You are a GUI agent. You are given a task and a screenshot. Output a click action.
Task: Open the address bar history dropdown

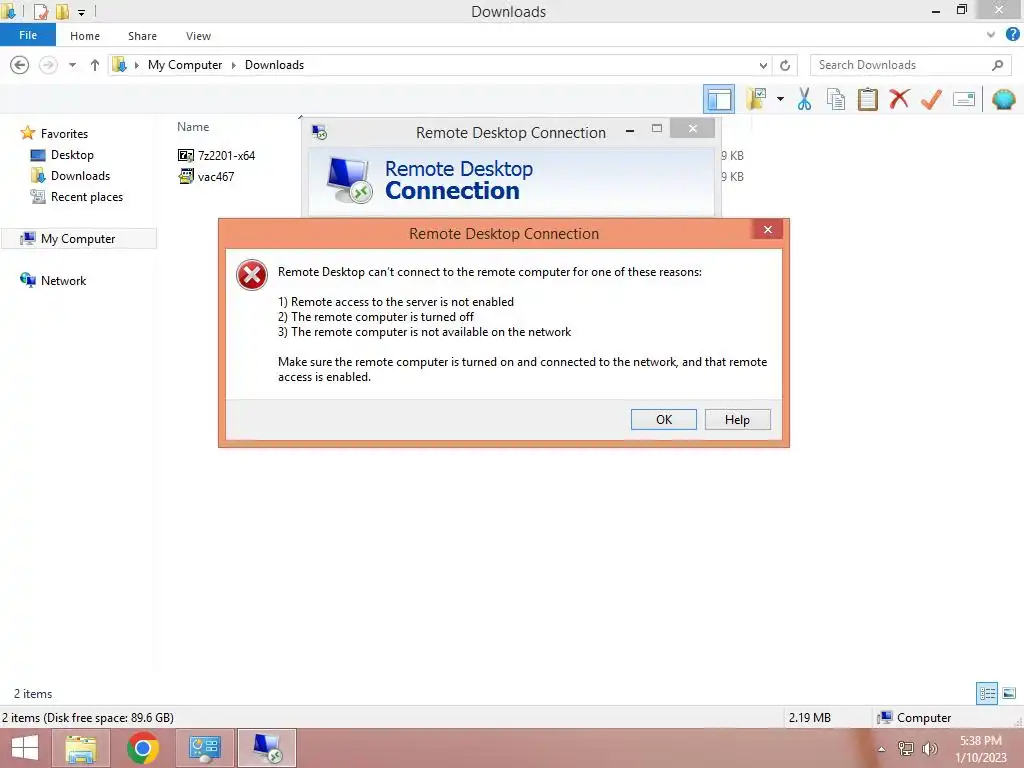pyautogui.click(x=763, y=65)
